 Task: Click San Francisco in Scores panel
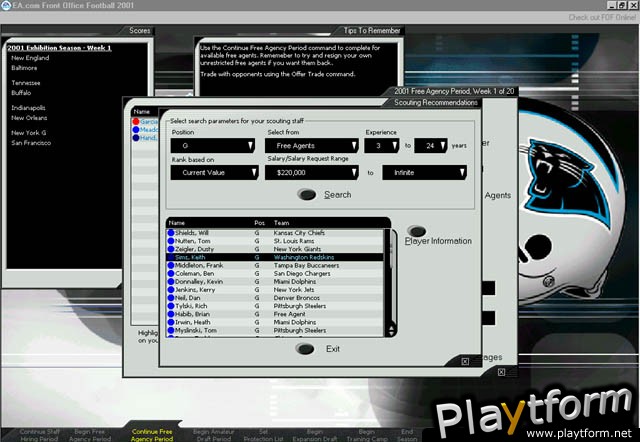(31, 143)
